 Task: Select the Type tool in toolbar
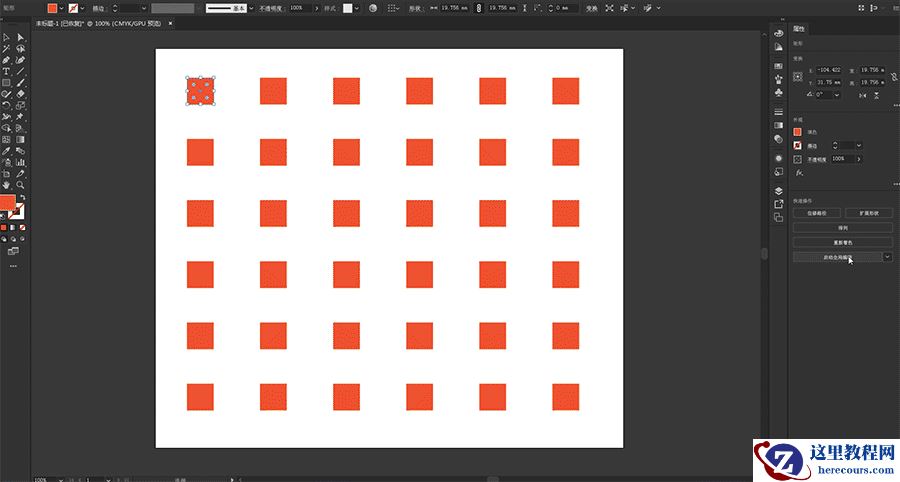[x=6, y=71]
